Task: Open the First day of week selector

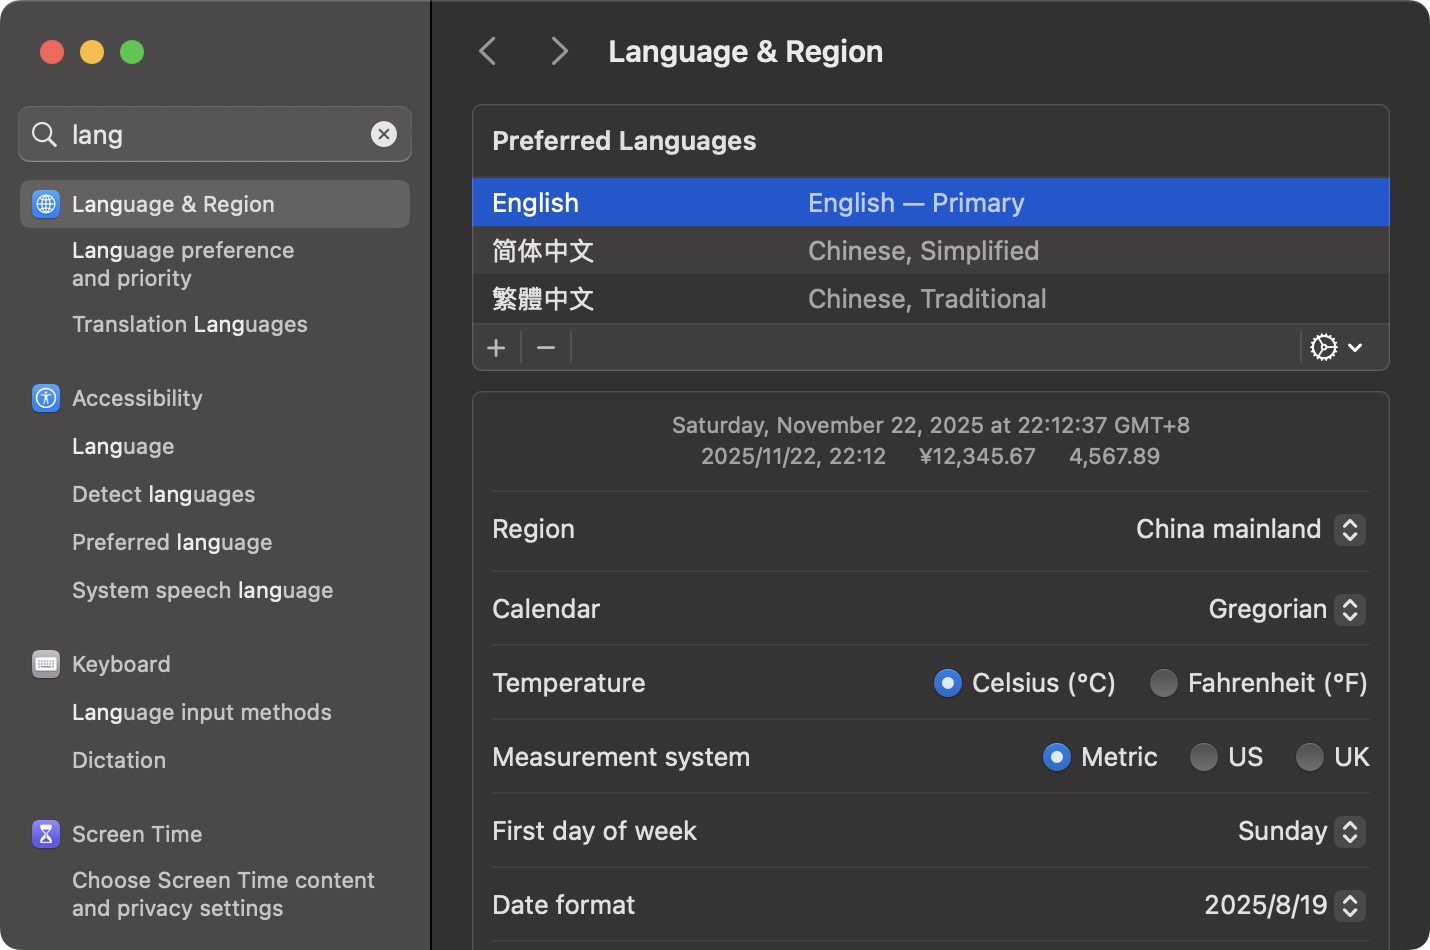Action: tap(1351, 831)
